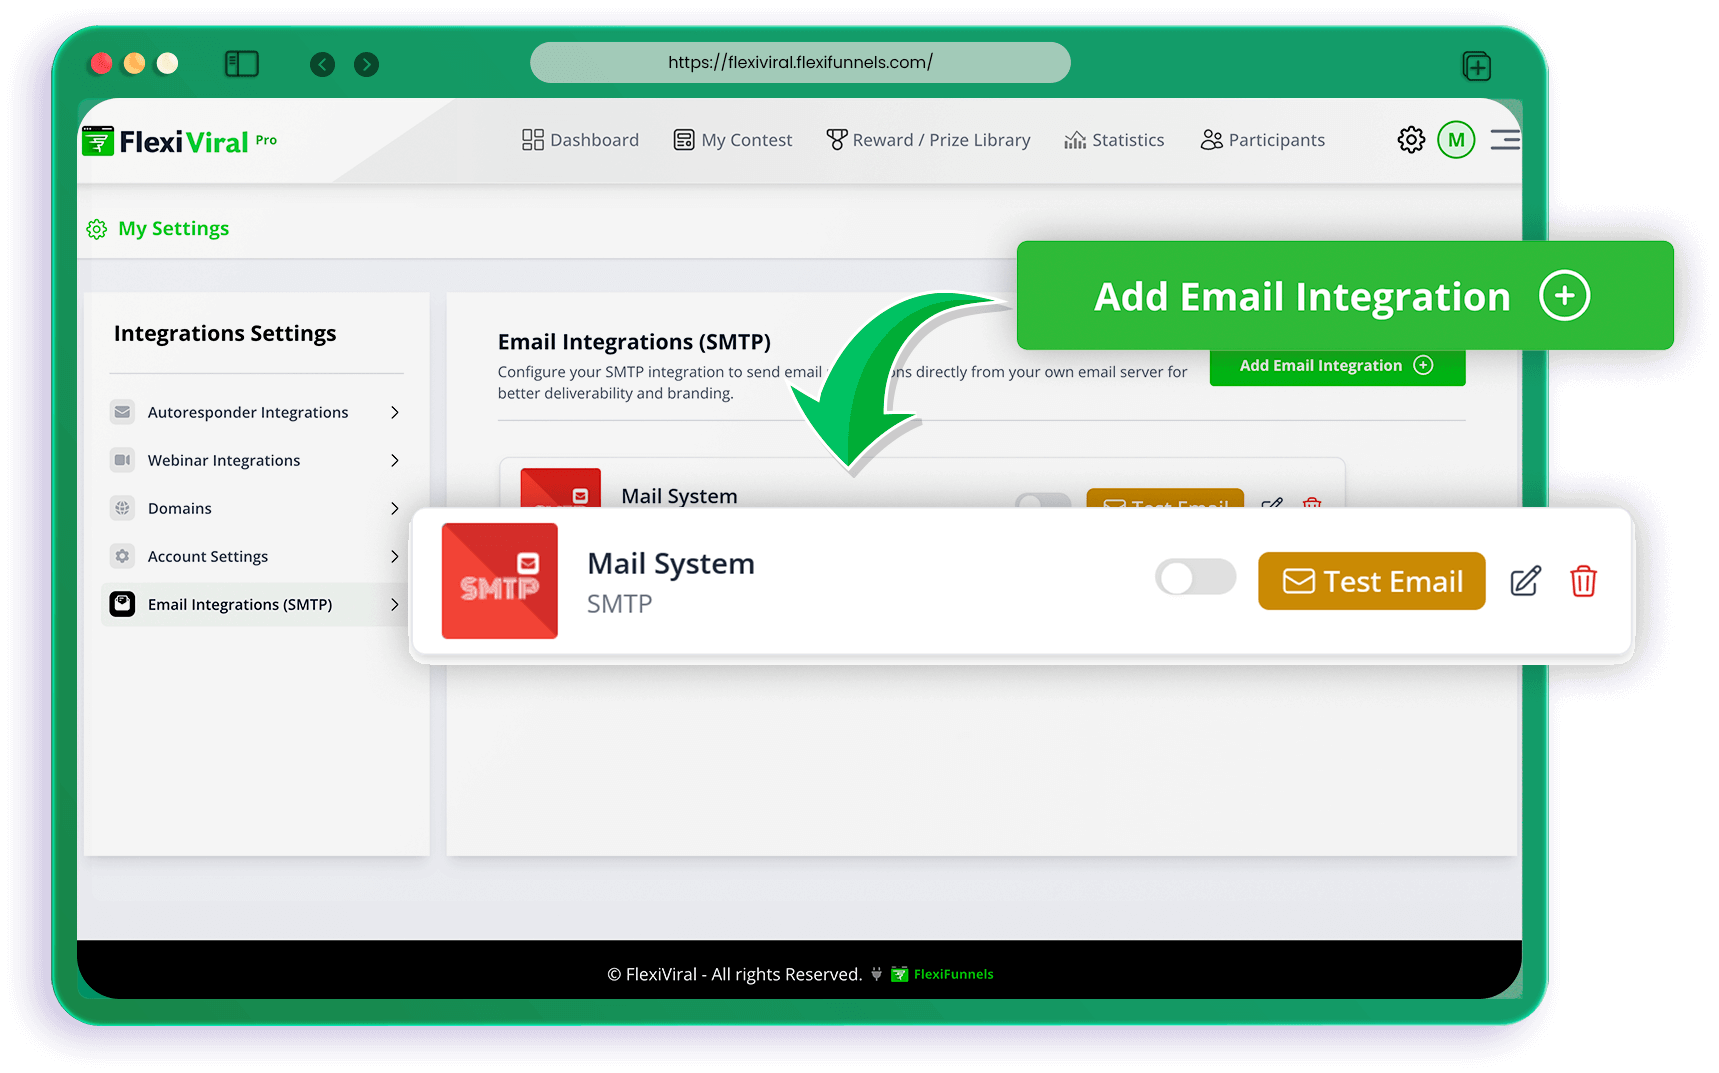Select Email Integrations (SMTP) sidebar item

(240, 604)
